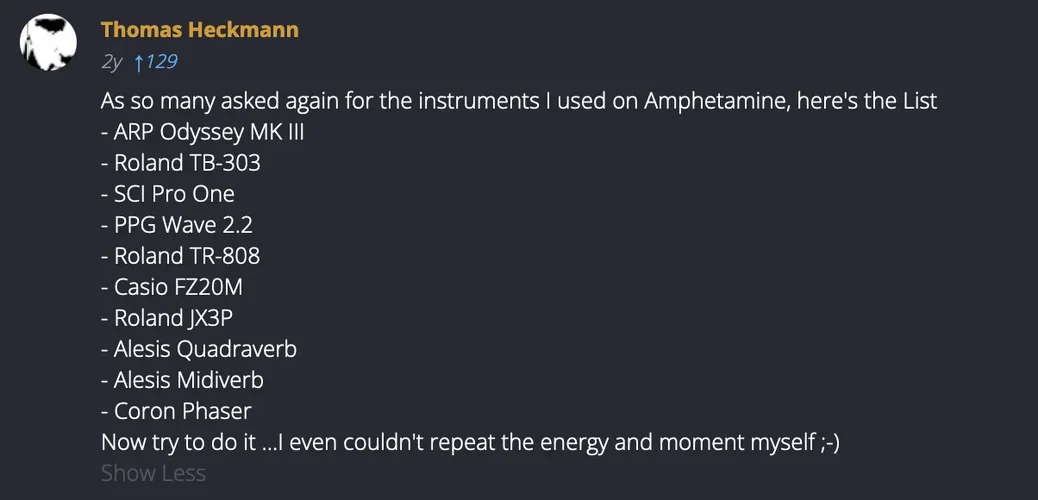This screenshot has width=1038, height=500.
Task: Click the ARP Odyssey MK III line
Action: coord(202,132)
